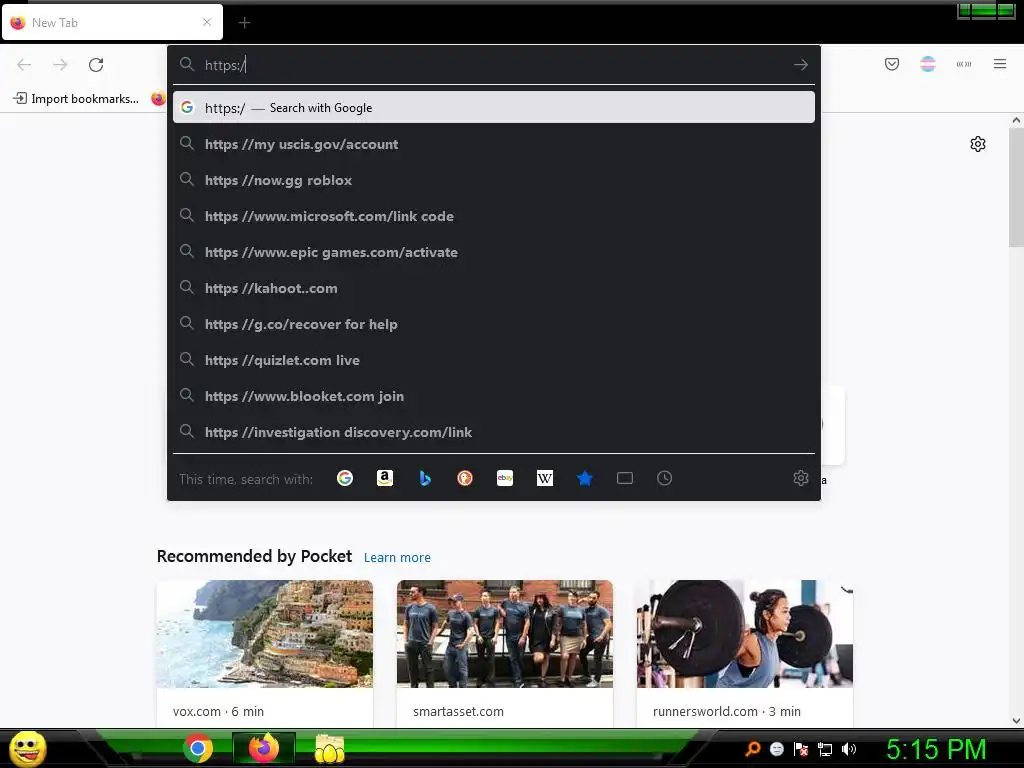Viewport: 1024px width, 768px height.
Task: Click Import bookmarks in the bookmarks toolbar
Action: click(76, 99)
